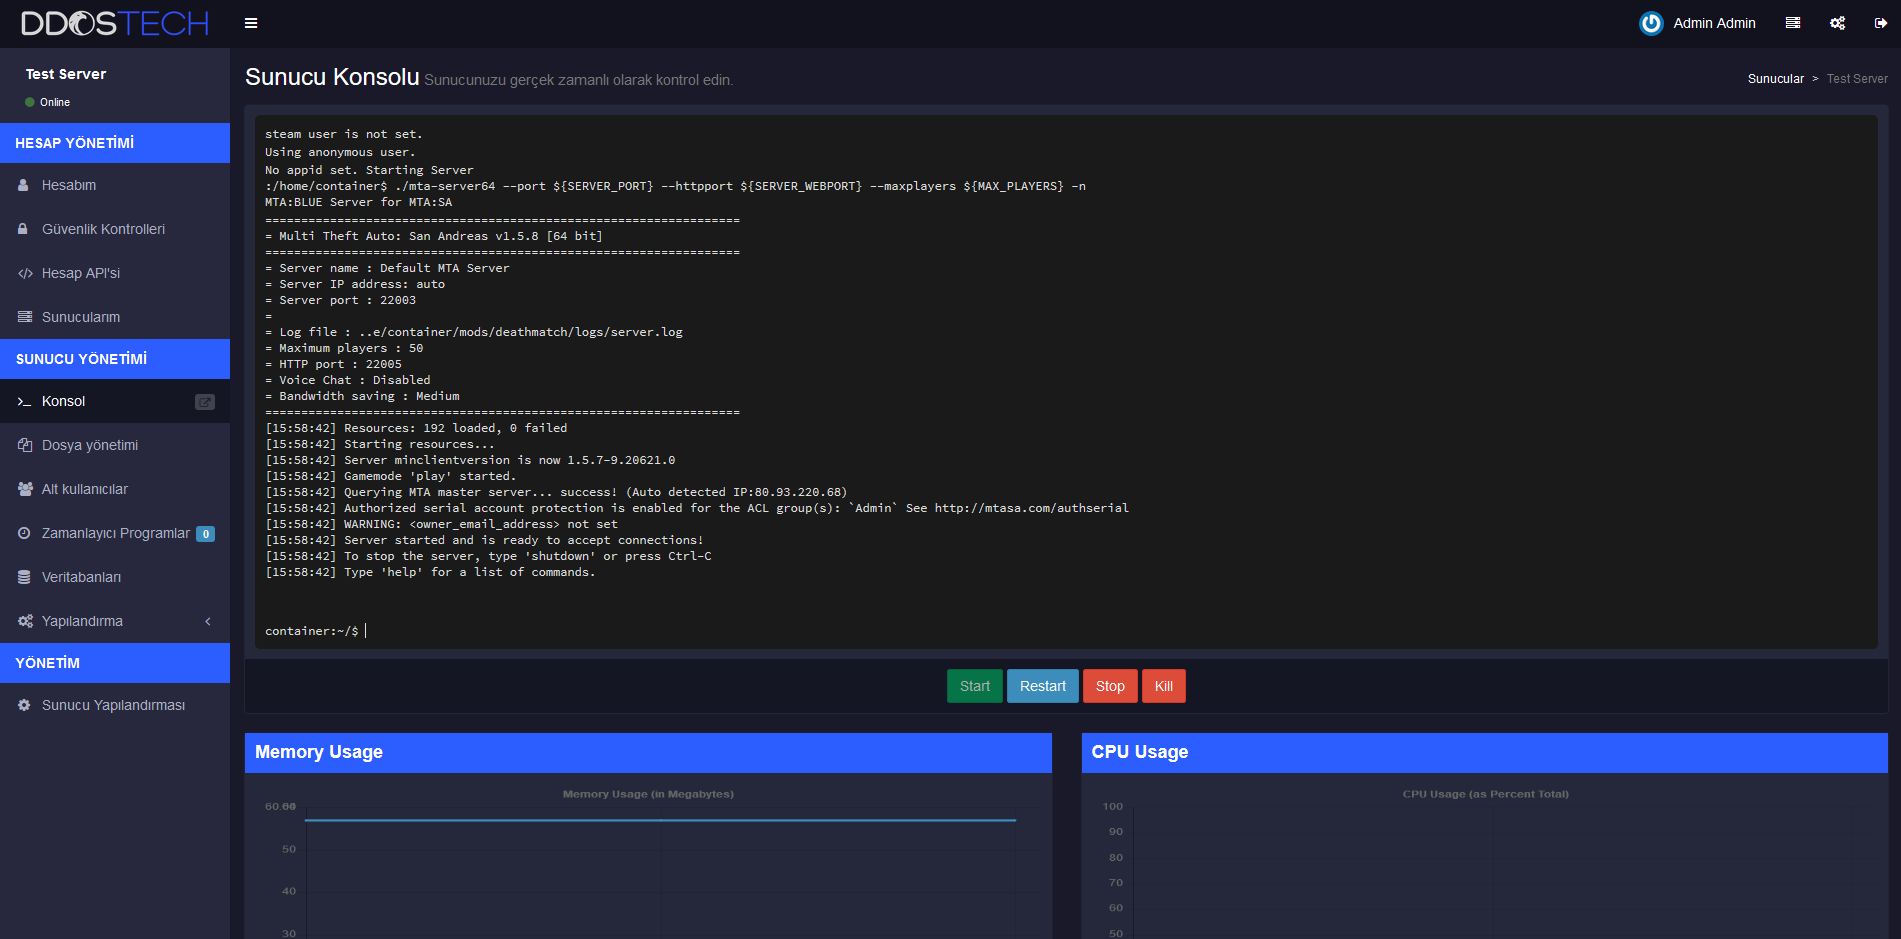Viewport: 1901px width, 939px height.
Task: Click the CPU Usage panel header
Action: tap(1485, 752)
